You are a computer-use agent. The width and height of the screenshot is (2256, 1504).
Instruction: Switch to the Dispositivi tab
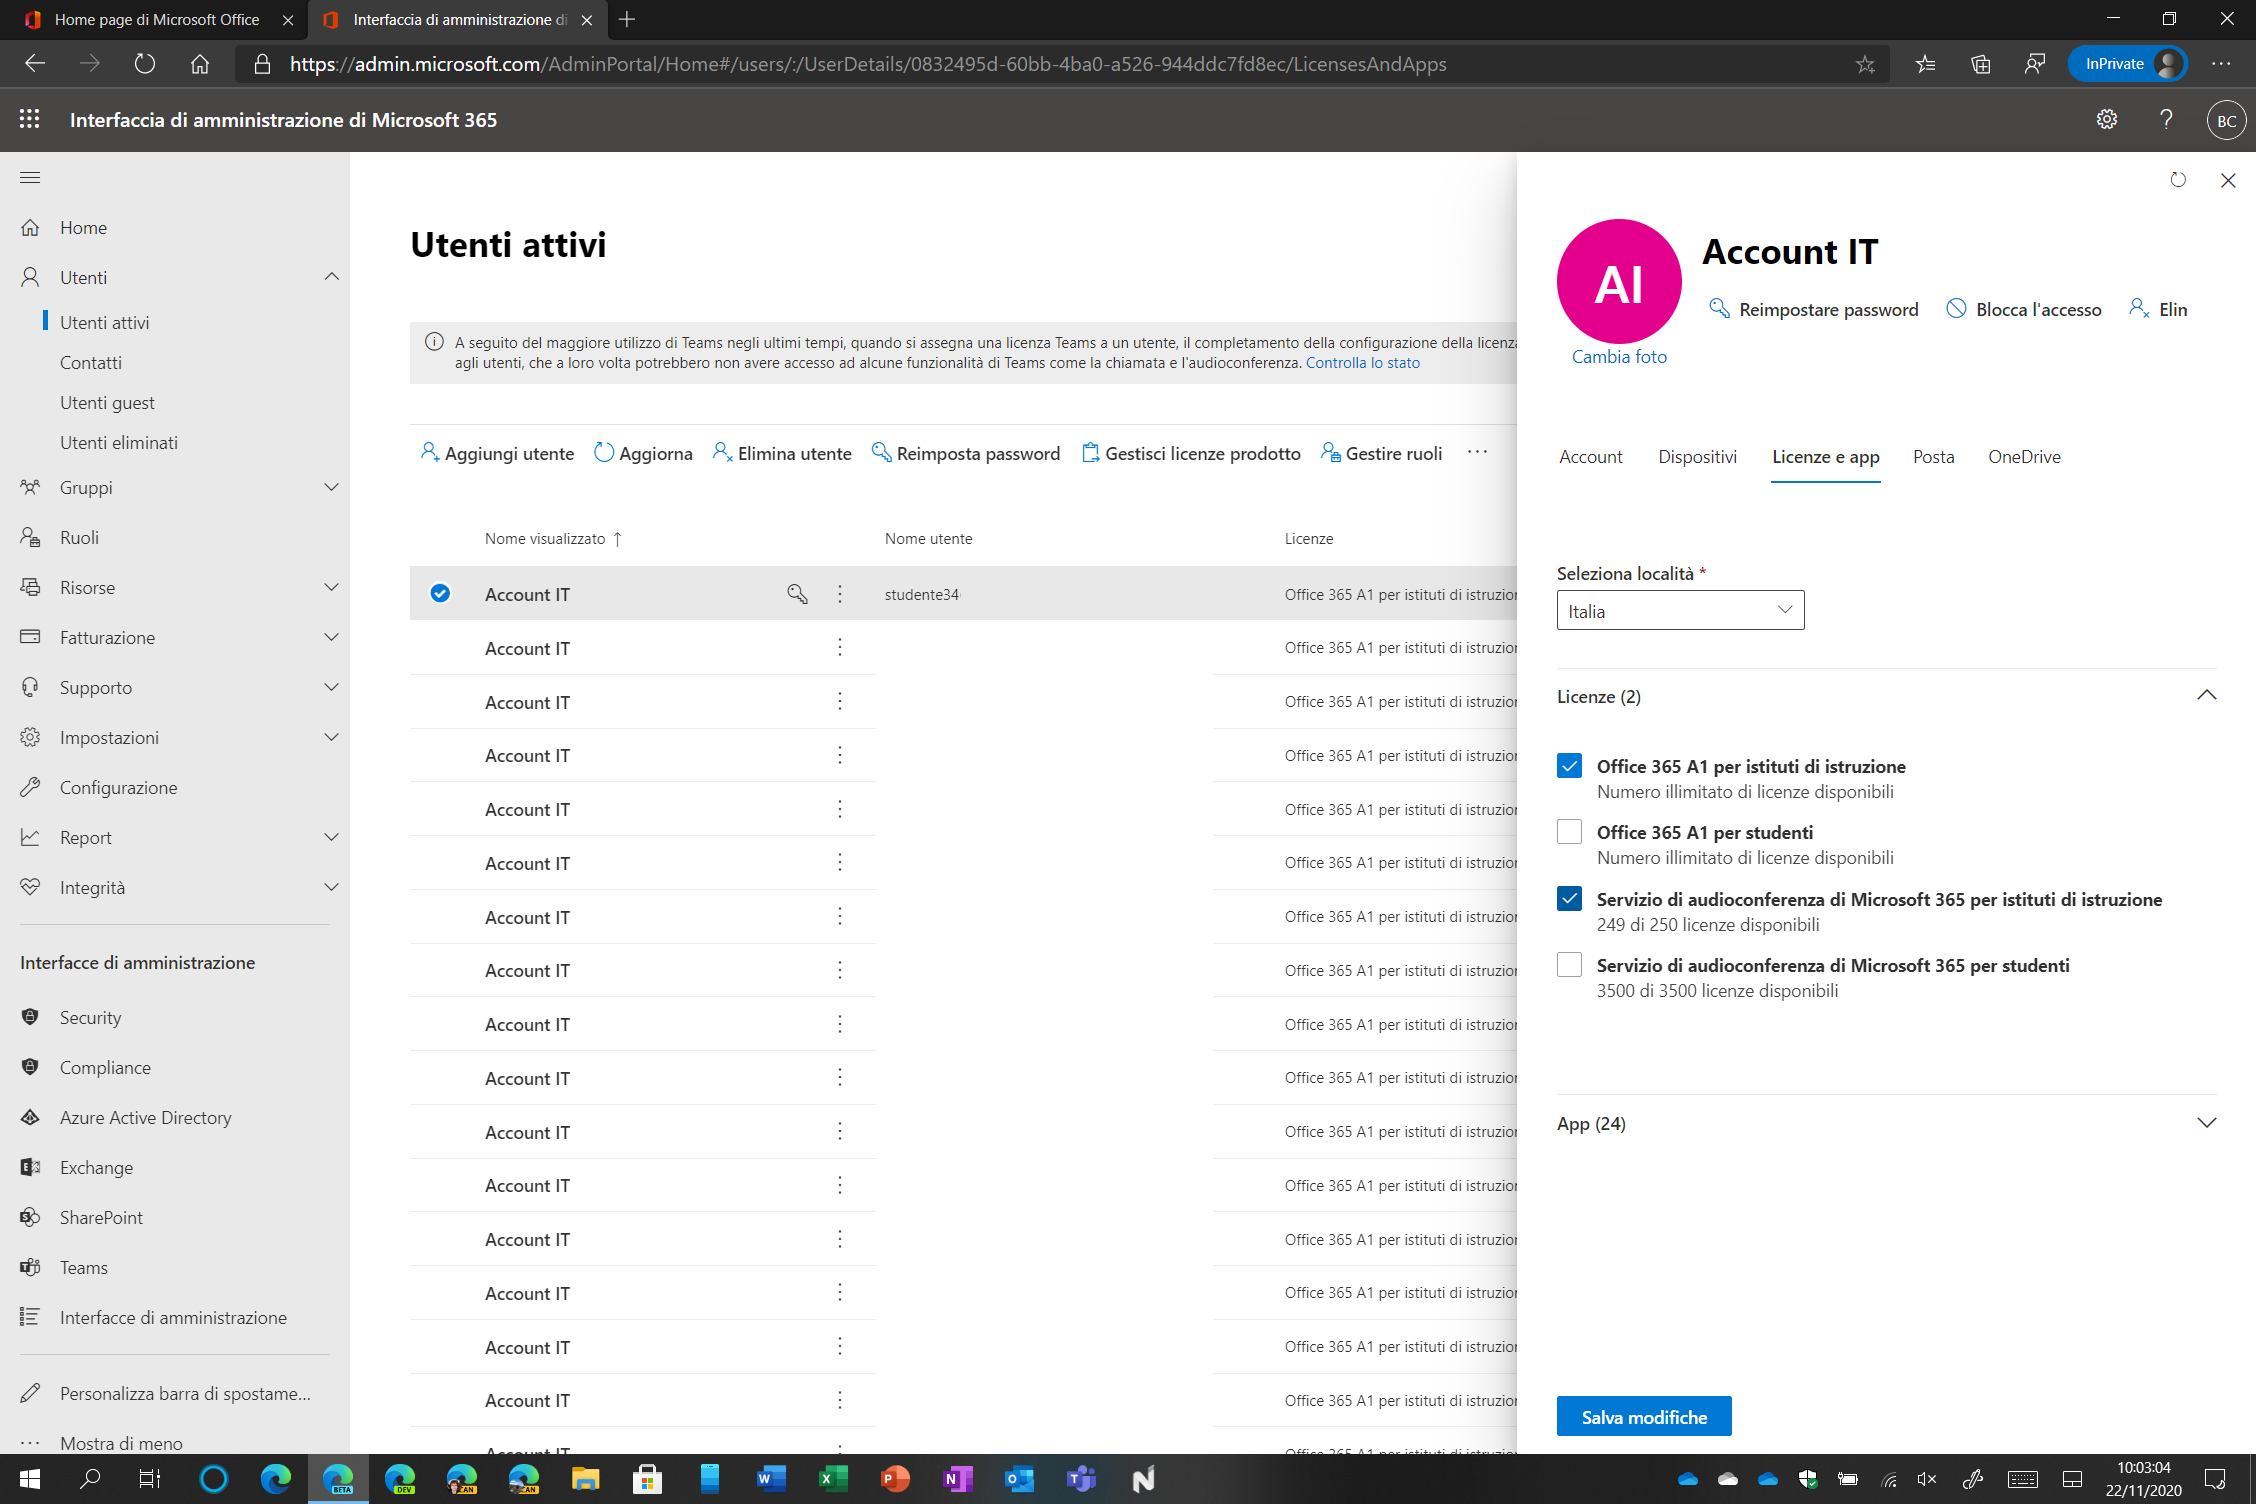pyautogui.click(x=1697, y=457)
